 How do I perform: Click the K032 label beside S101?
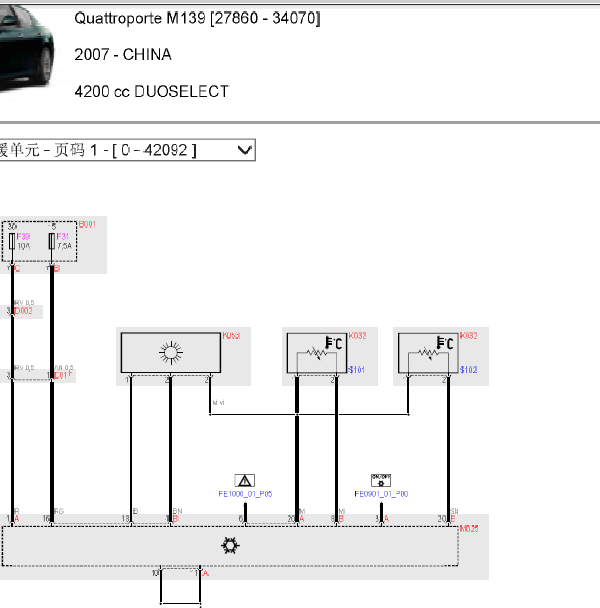point(357,336)
